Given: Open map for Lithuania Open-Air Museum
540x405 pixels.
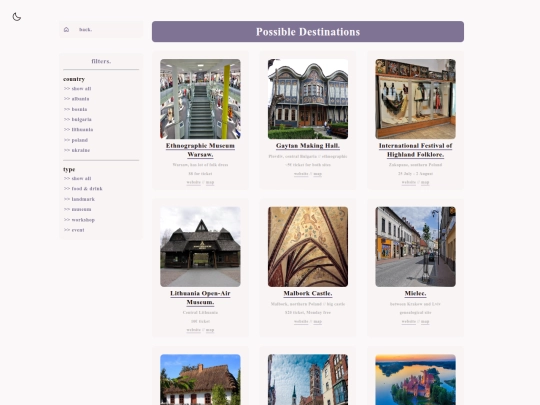Looking at the screenshot, I should coord(210,330).
